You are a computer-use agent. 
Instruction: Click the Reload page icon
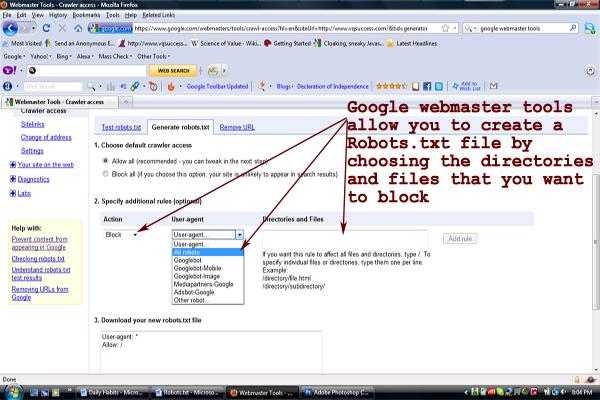(46, 28)
